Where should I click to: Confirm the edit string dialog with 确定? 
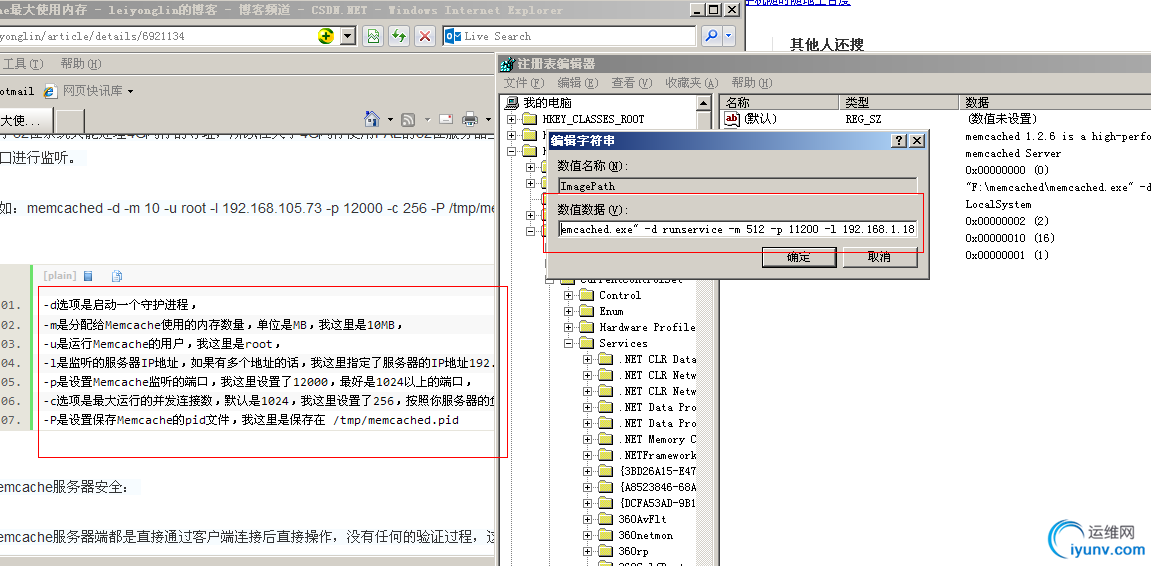(x=799, y=257)
